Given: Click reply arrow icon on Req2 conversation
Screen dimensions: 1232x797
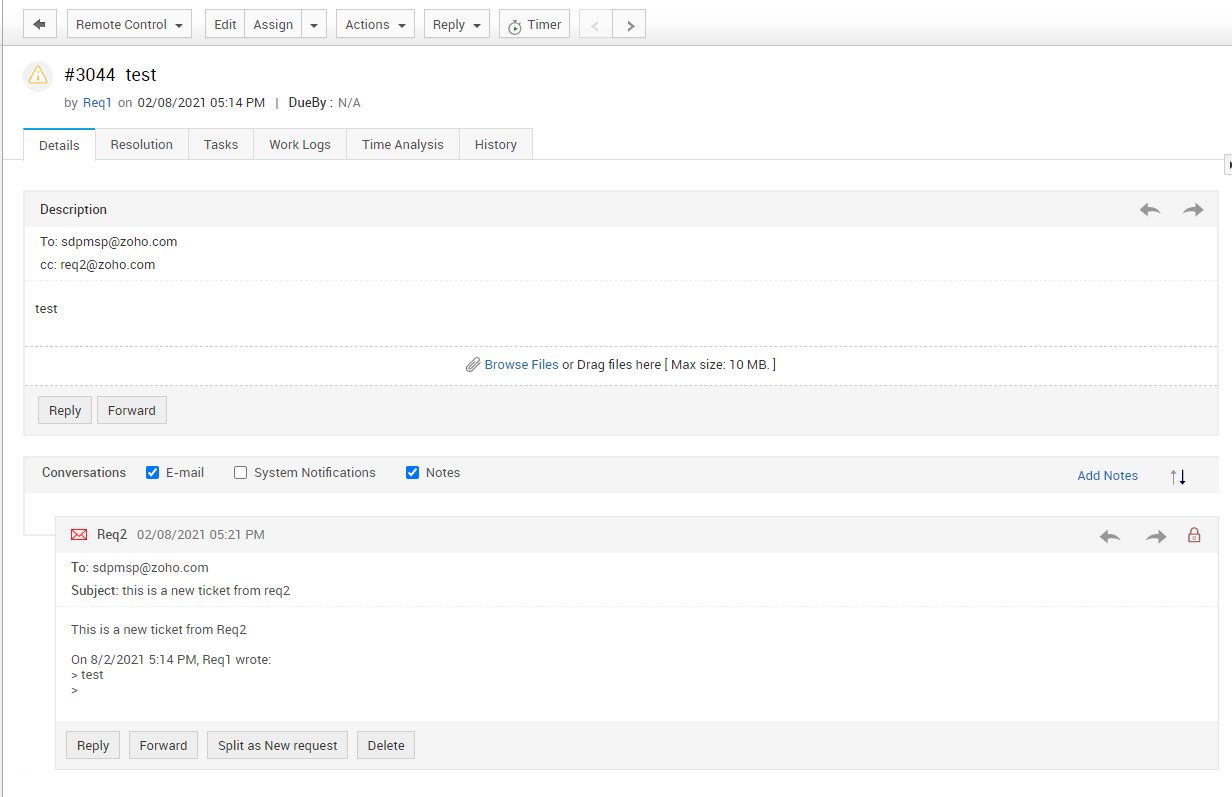Looking at the screenshot, I should tap(1110, 536).
